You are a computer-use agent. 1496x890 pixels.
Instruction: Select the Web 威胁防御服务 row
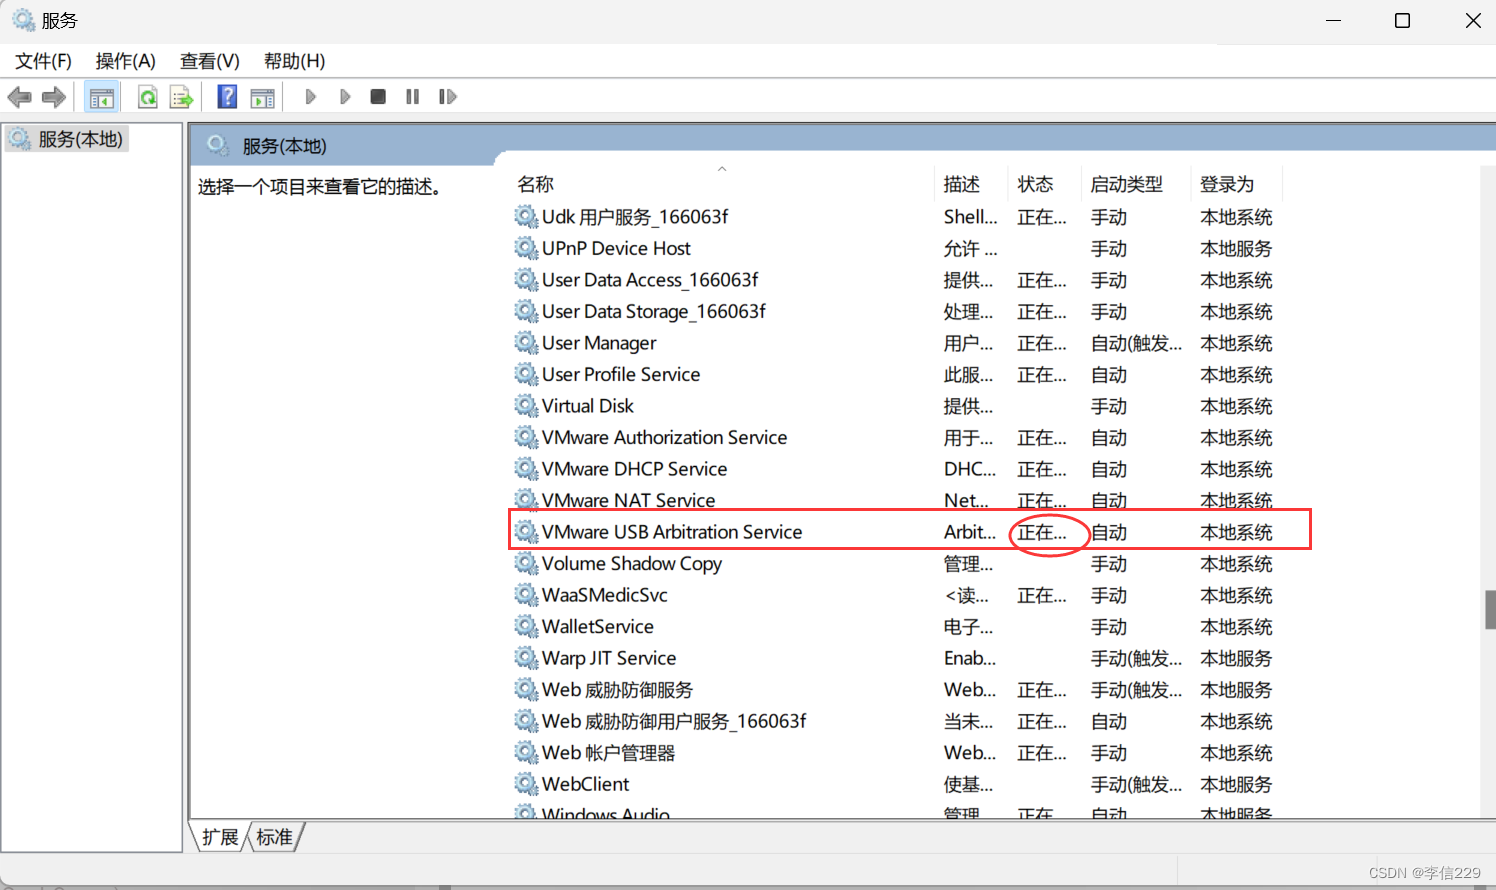coord(617,689)
